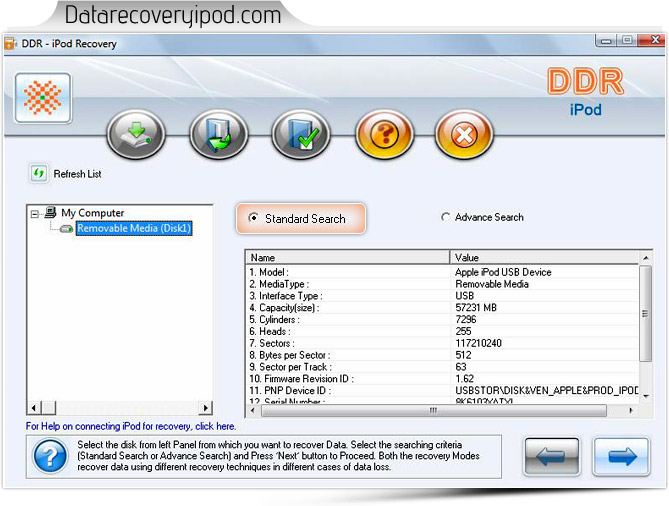Click the '10. Firmware Revision ID :' row name

click(x=302, y=379)
